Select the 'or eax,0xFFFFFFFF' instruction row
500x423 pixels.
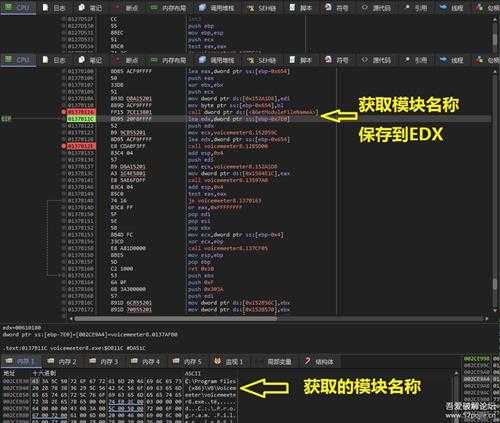coord(214,207)
